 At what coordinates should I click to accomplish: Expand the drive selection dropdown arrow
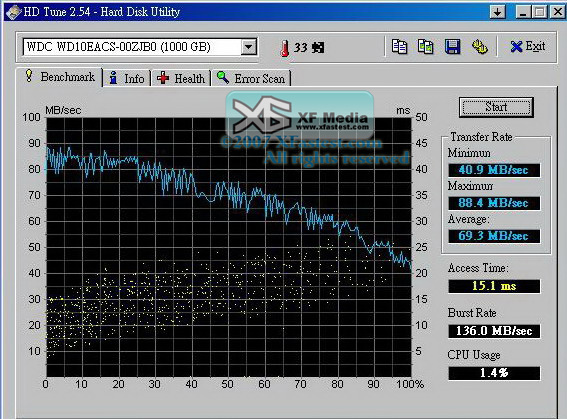249,47
